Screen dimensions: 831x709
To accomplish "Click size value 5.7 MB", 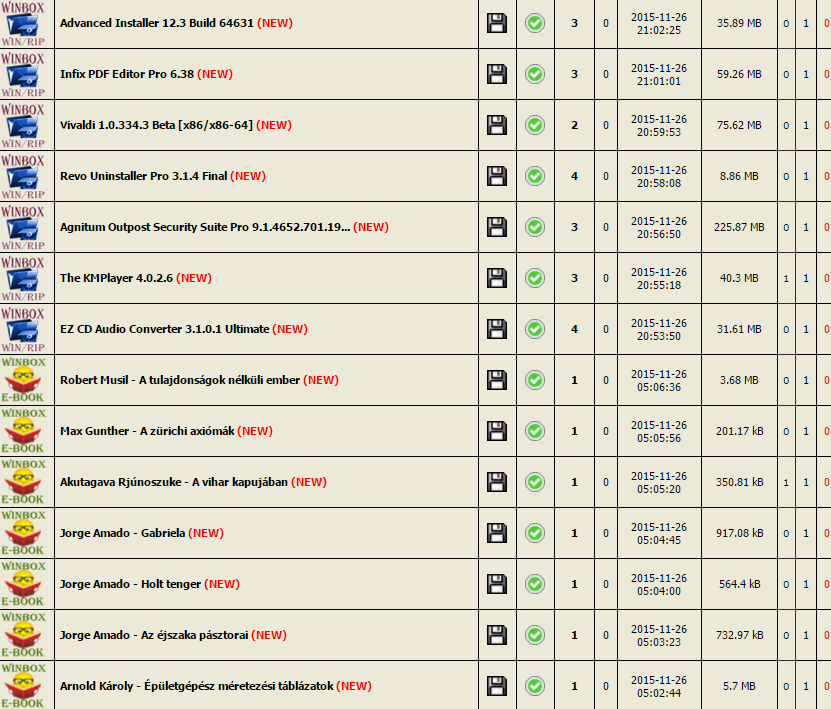I will coord(739,686).
